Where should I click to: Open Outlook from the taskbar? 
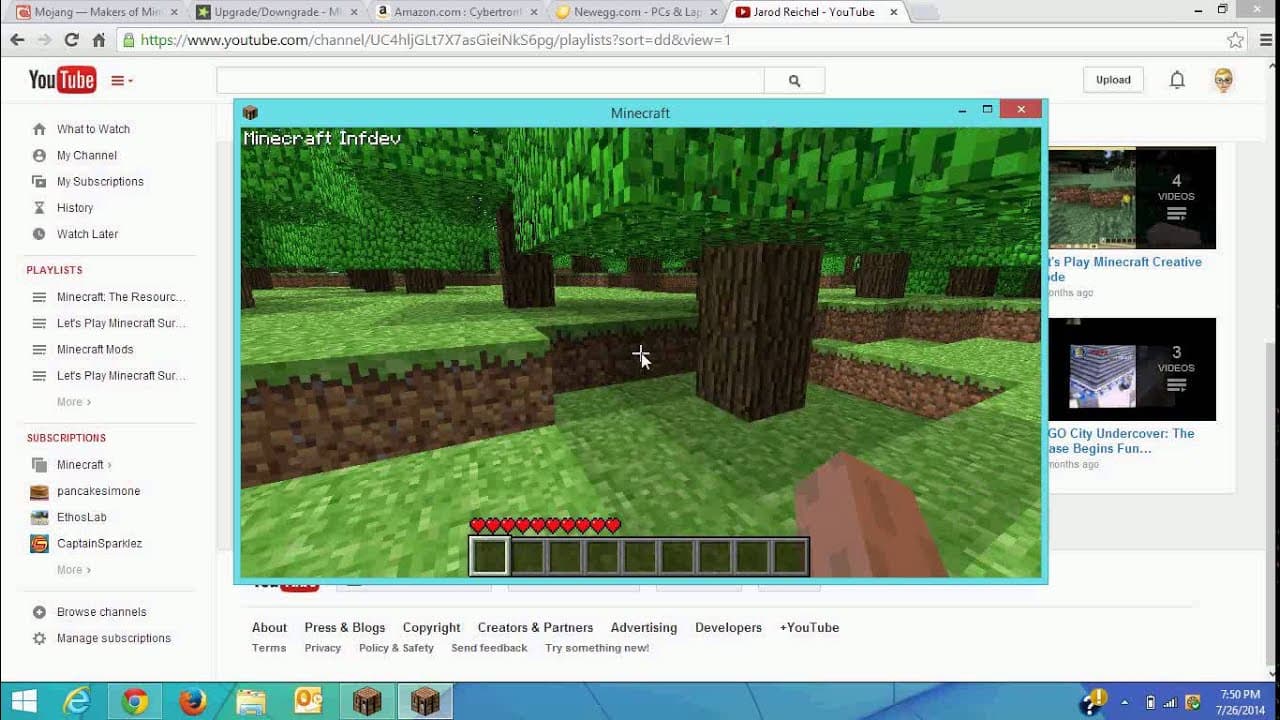[x=308, y=701]
